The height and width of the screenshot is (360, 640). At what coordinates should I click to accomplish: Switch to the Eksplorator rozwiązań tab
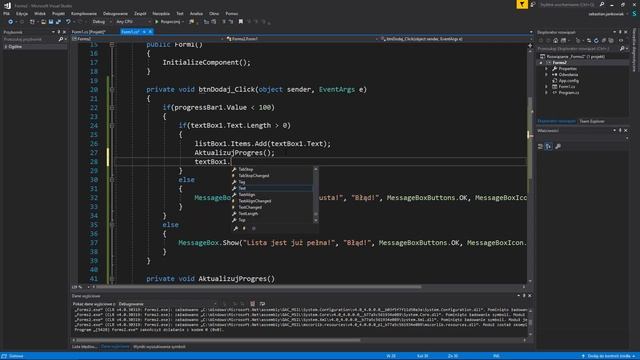click(x=556, y=121)
